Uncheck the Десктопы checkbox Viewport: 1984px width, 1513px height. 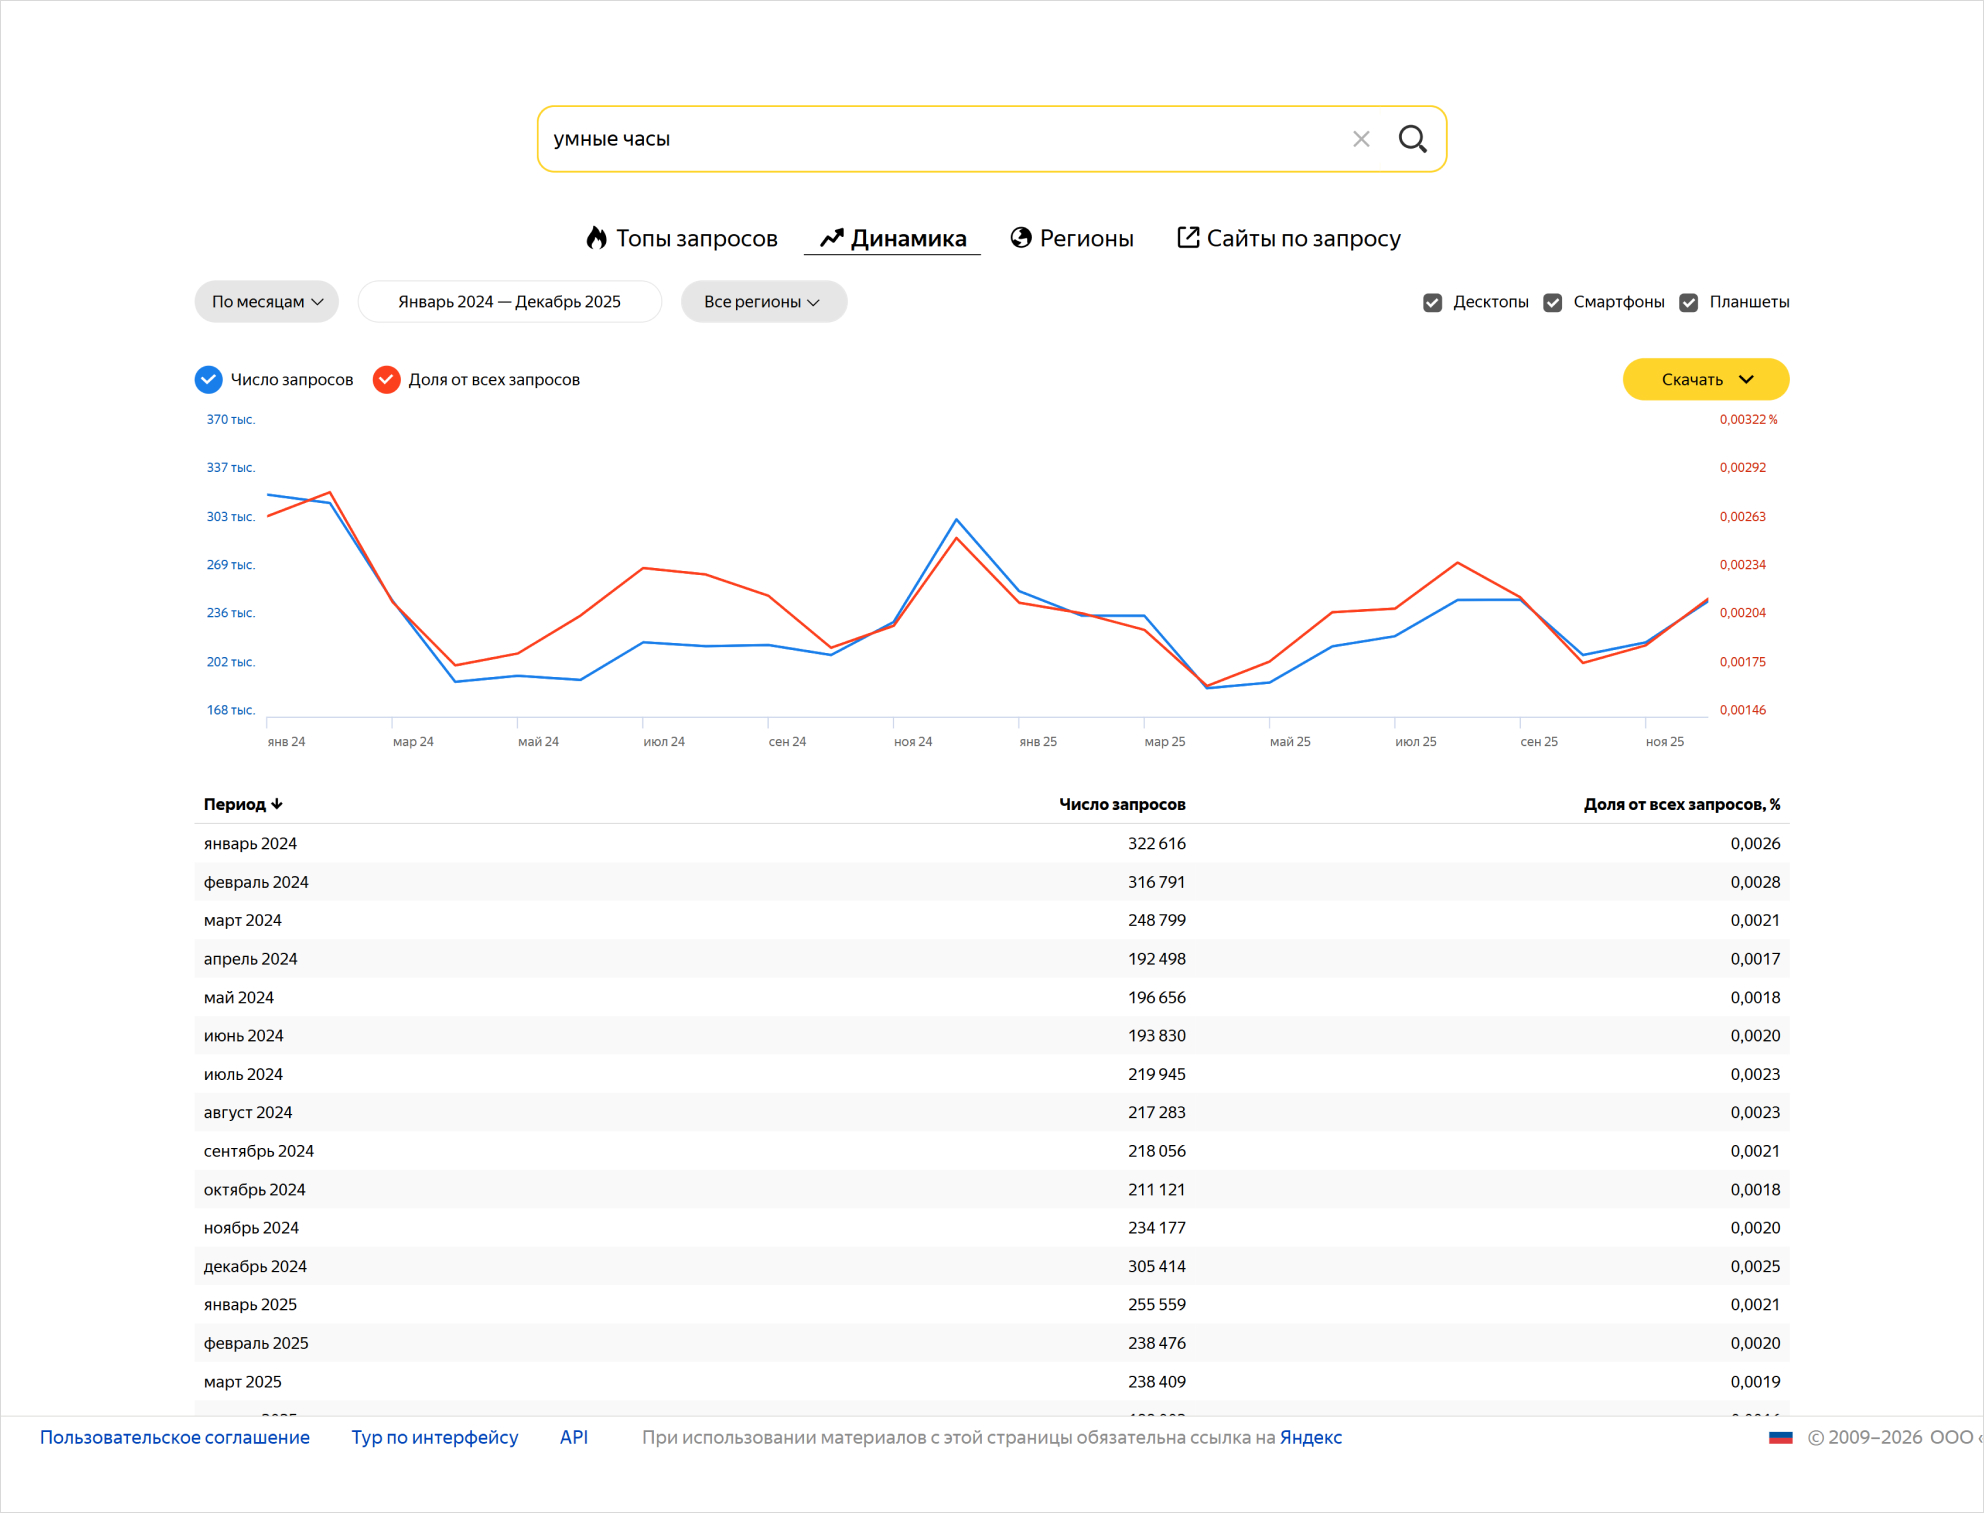click(1432, 302)
